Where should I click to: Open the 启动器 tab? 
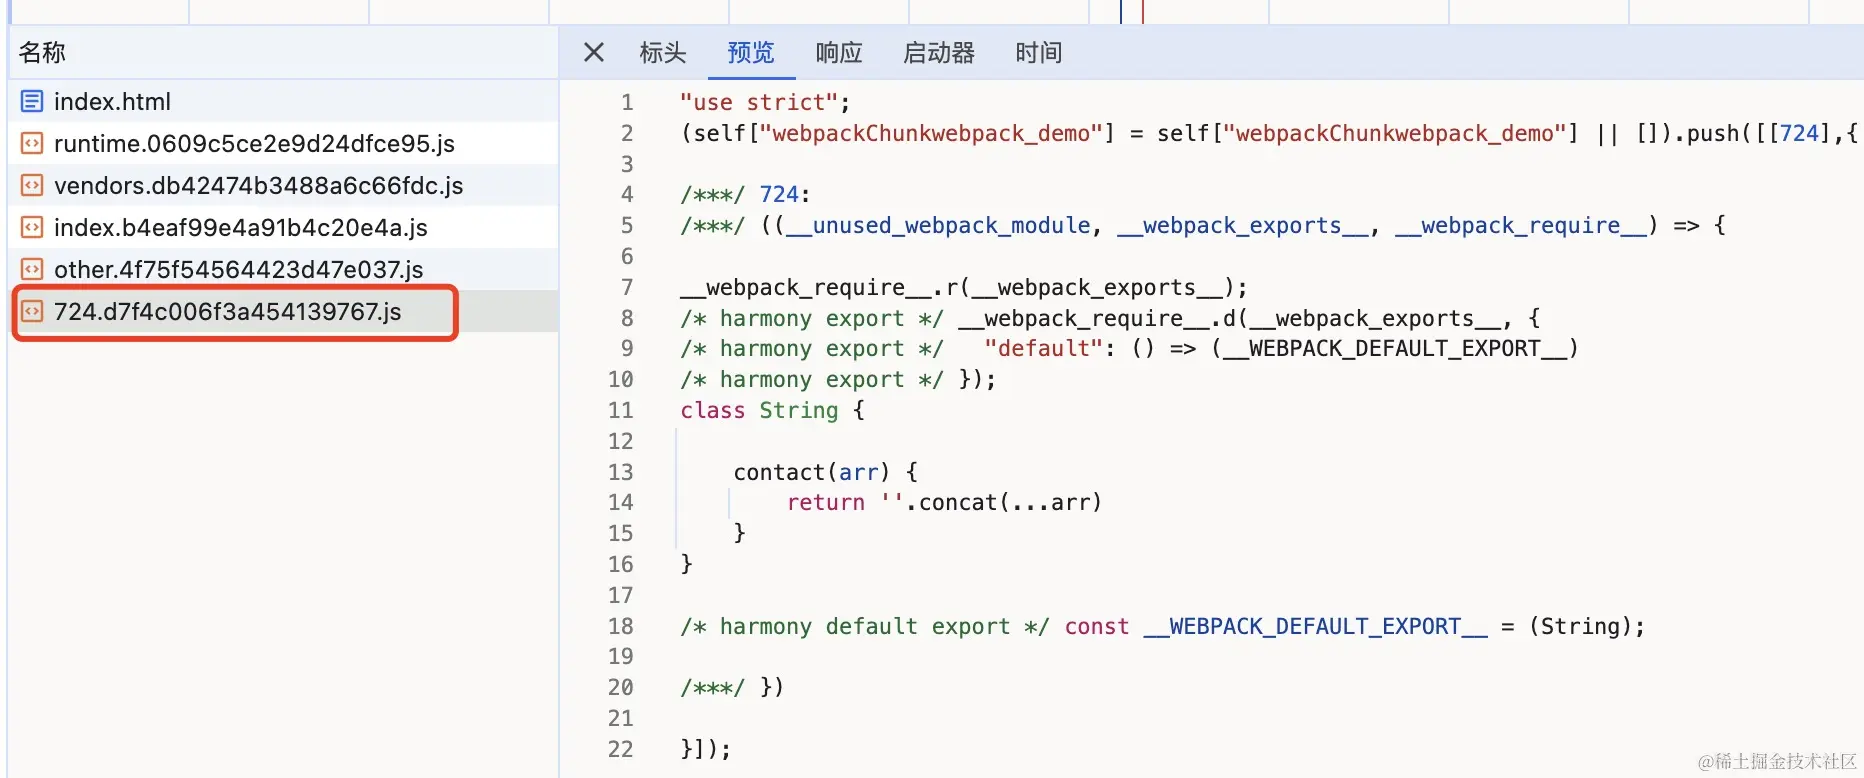pos(939,52)
